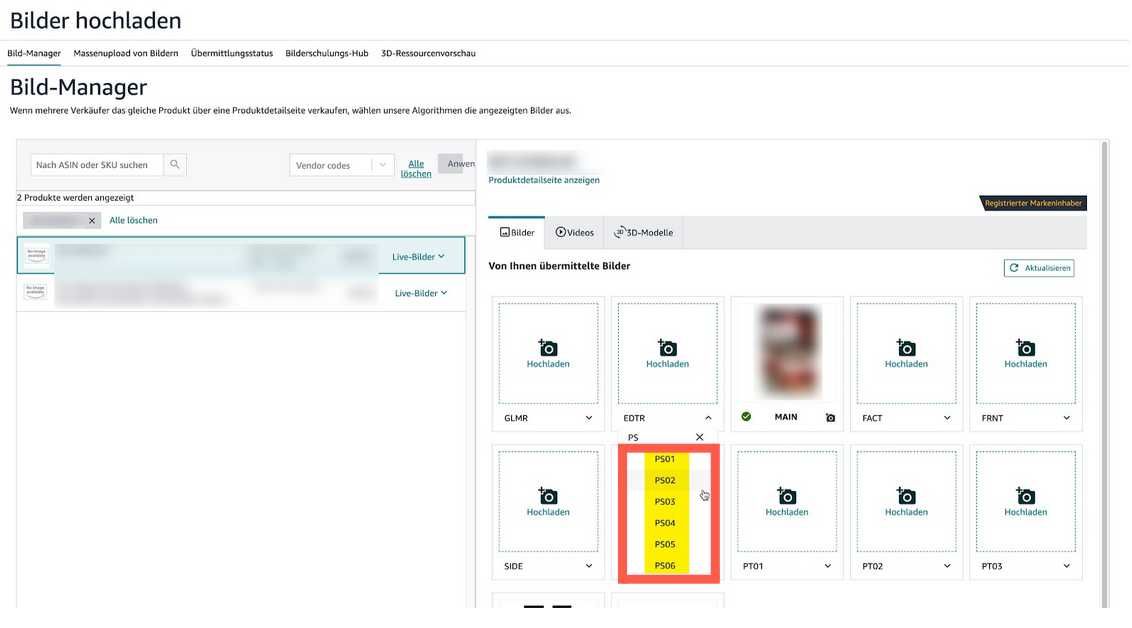Remove the blurred filter chip with X
The height and width of the screenshot is (628, 1132).
pos(92,221)
